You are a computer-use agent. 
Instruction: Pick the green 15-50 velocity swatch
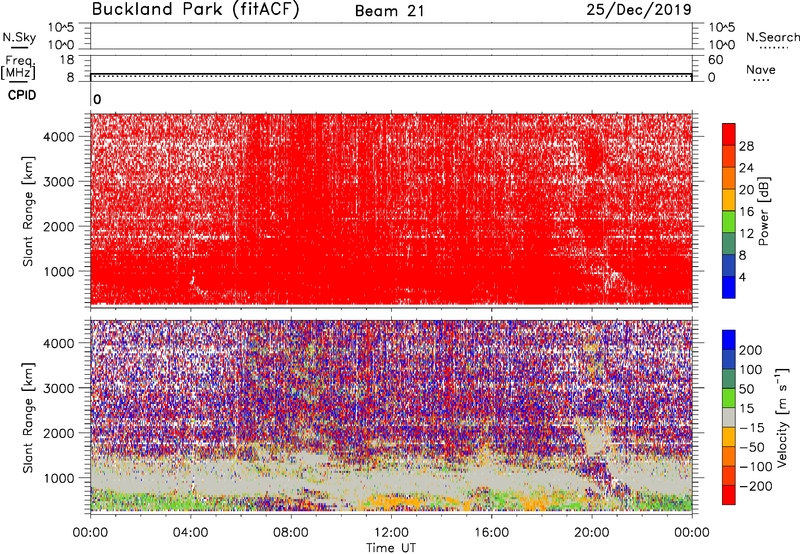tap(729, 398)
